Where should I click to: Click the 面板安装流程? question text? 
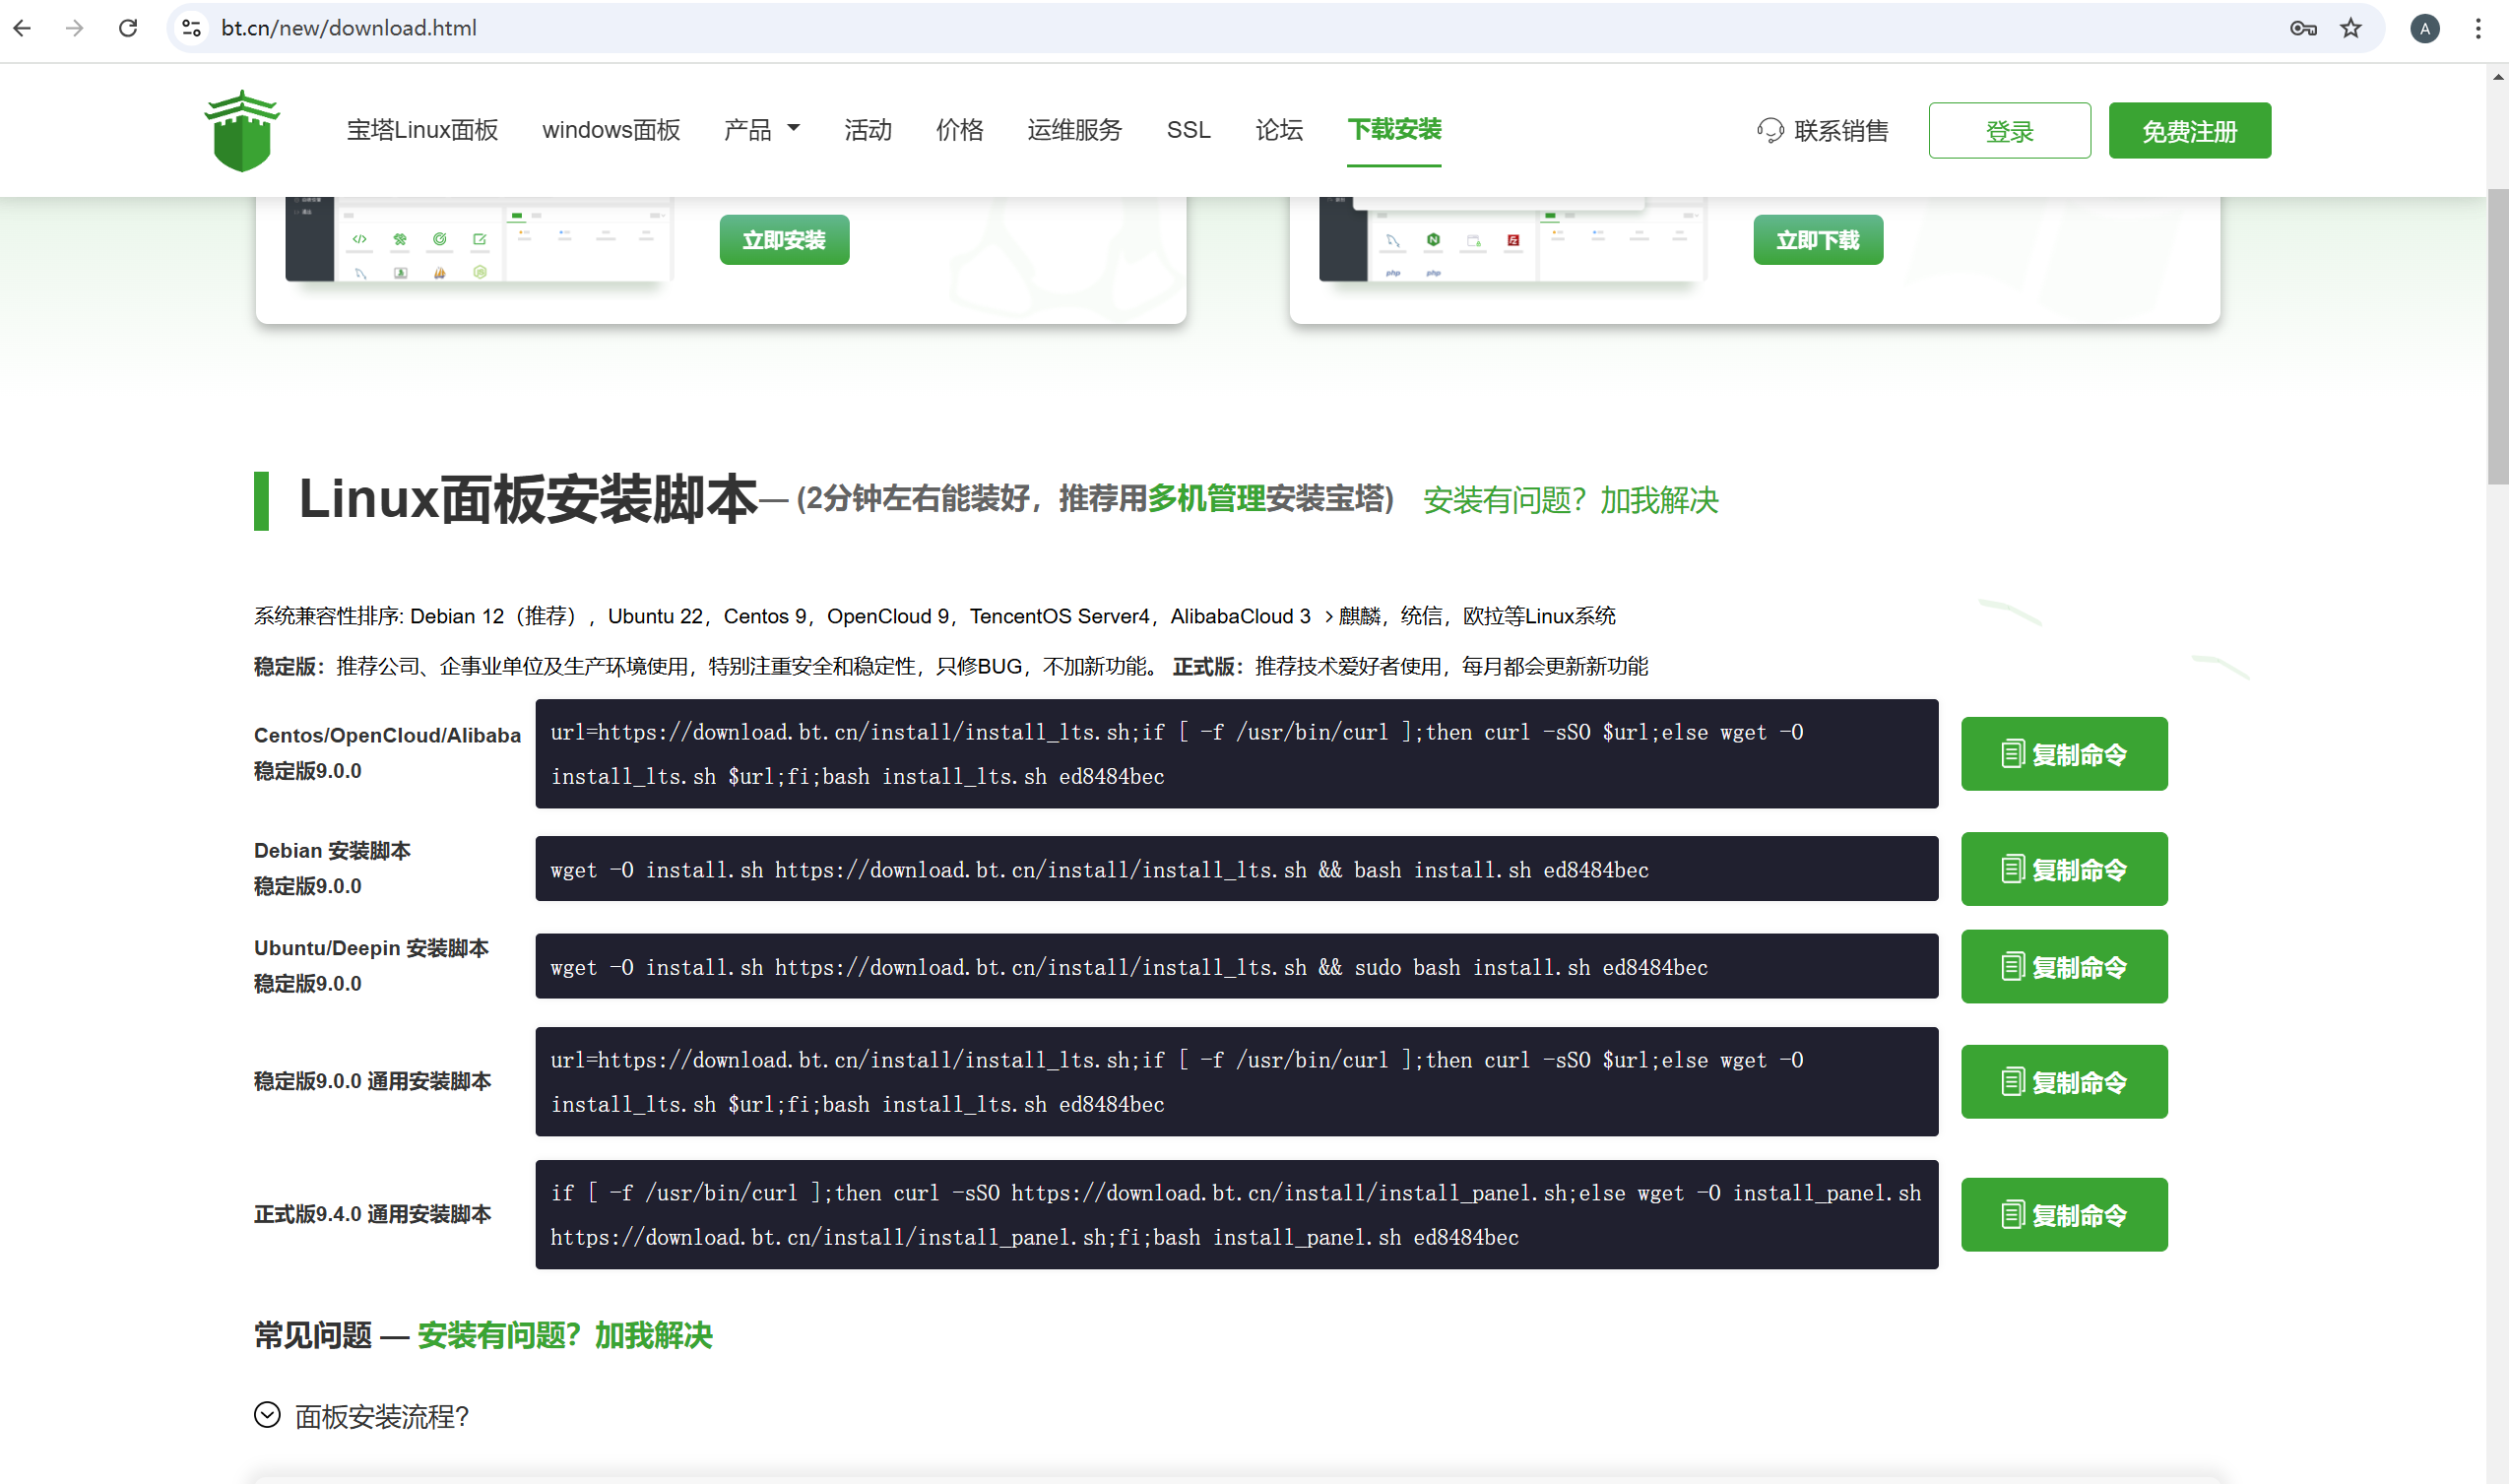coord(381,1416)
